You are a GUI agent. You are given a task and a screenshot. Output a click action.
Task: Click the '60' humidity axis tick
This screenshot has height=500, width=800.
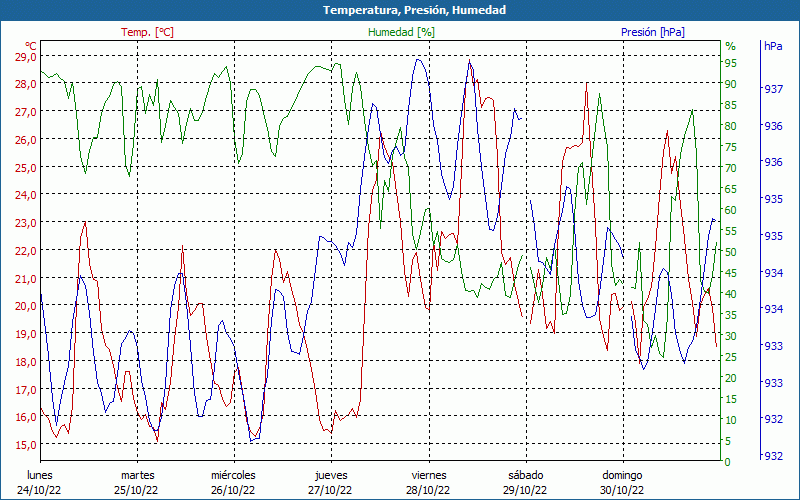(x=731, y=210)
